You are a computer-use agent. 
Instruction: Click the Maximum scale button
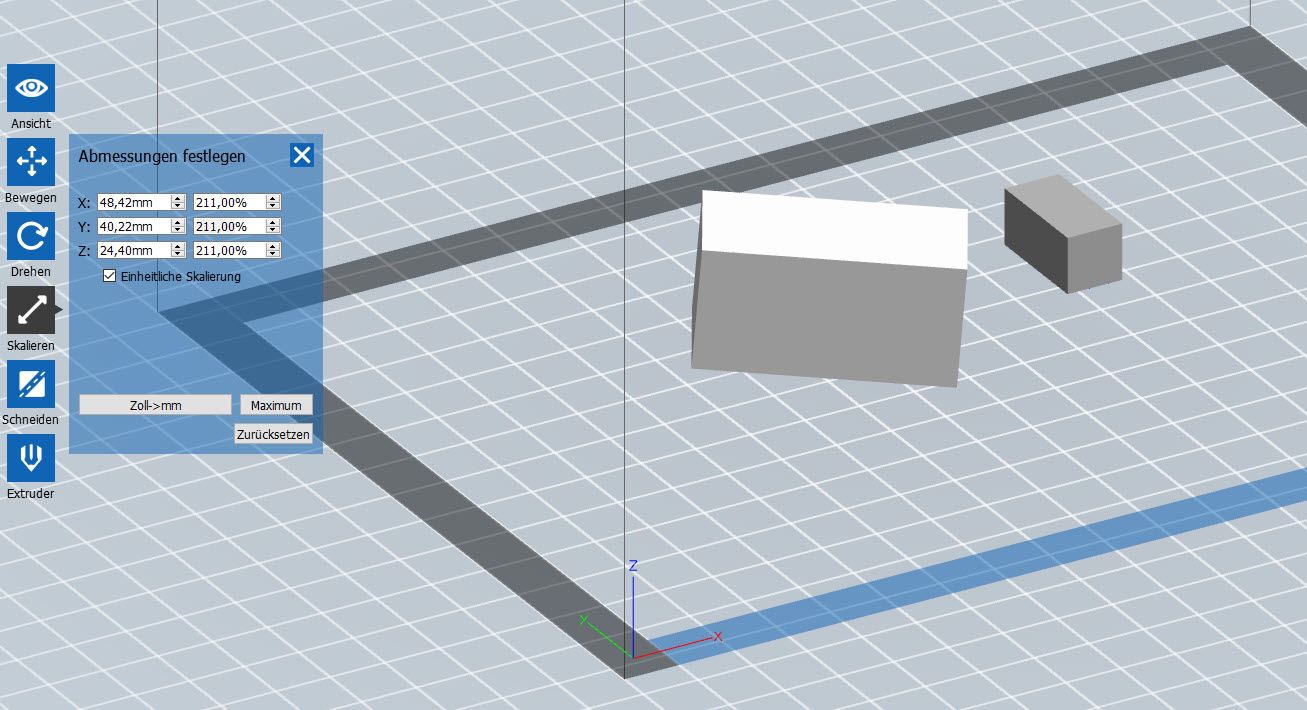(x=276, y=405)
